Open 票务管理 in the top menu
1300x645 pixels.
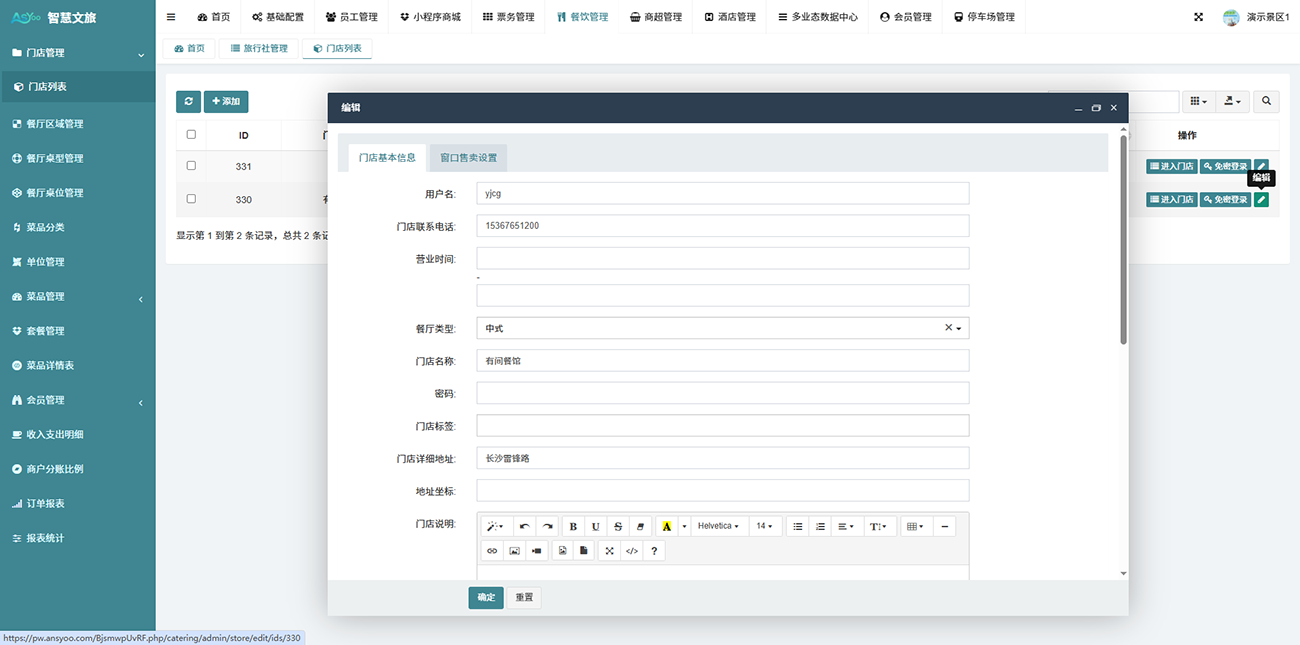coord(508,17)
